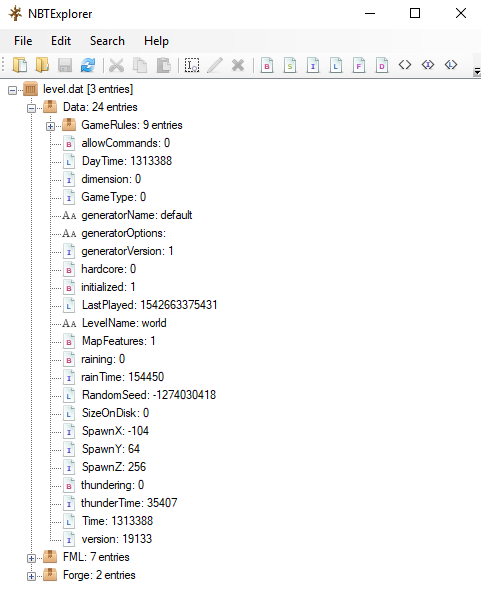Expand the GameRules node
This screenshot has height=612, width=481.
(x=50, y=126)
